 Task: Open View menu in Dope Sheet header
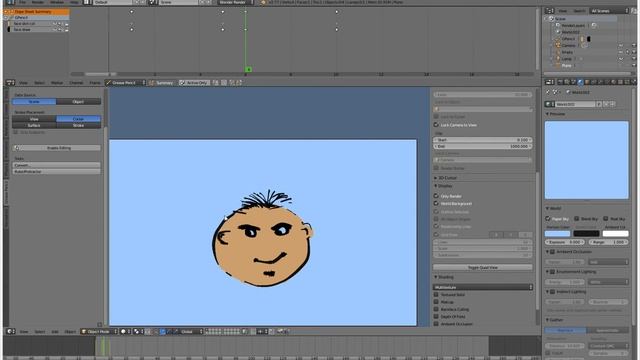coord(23,82)
